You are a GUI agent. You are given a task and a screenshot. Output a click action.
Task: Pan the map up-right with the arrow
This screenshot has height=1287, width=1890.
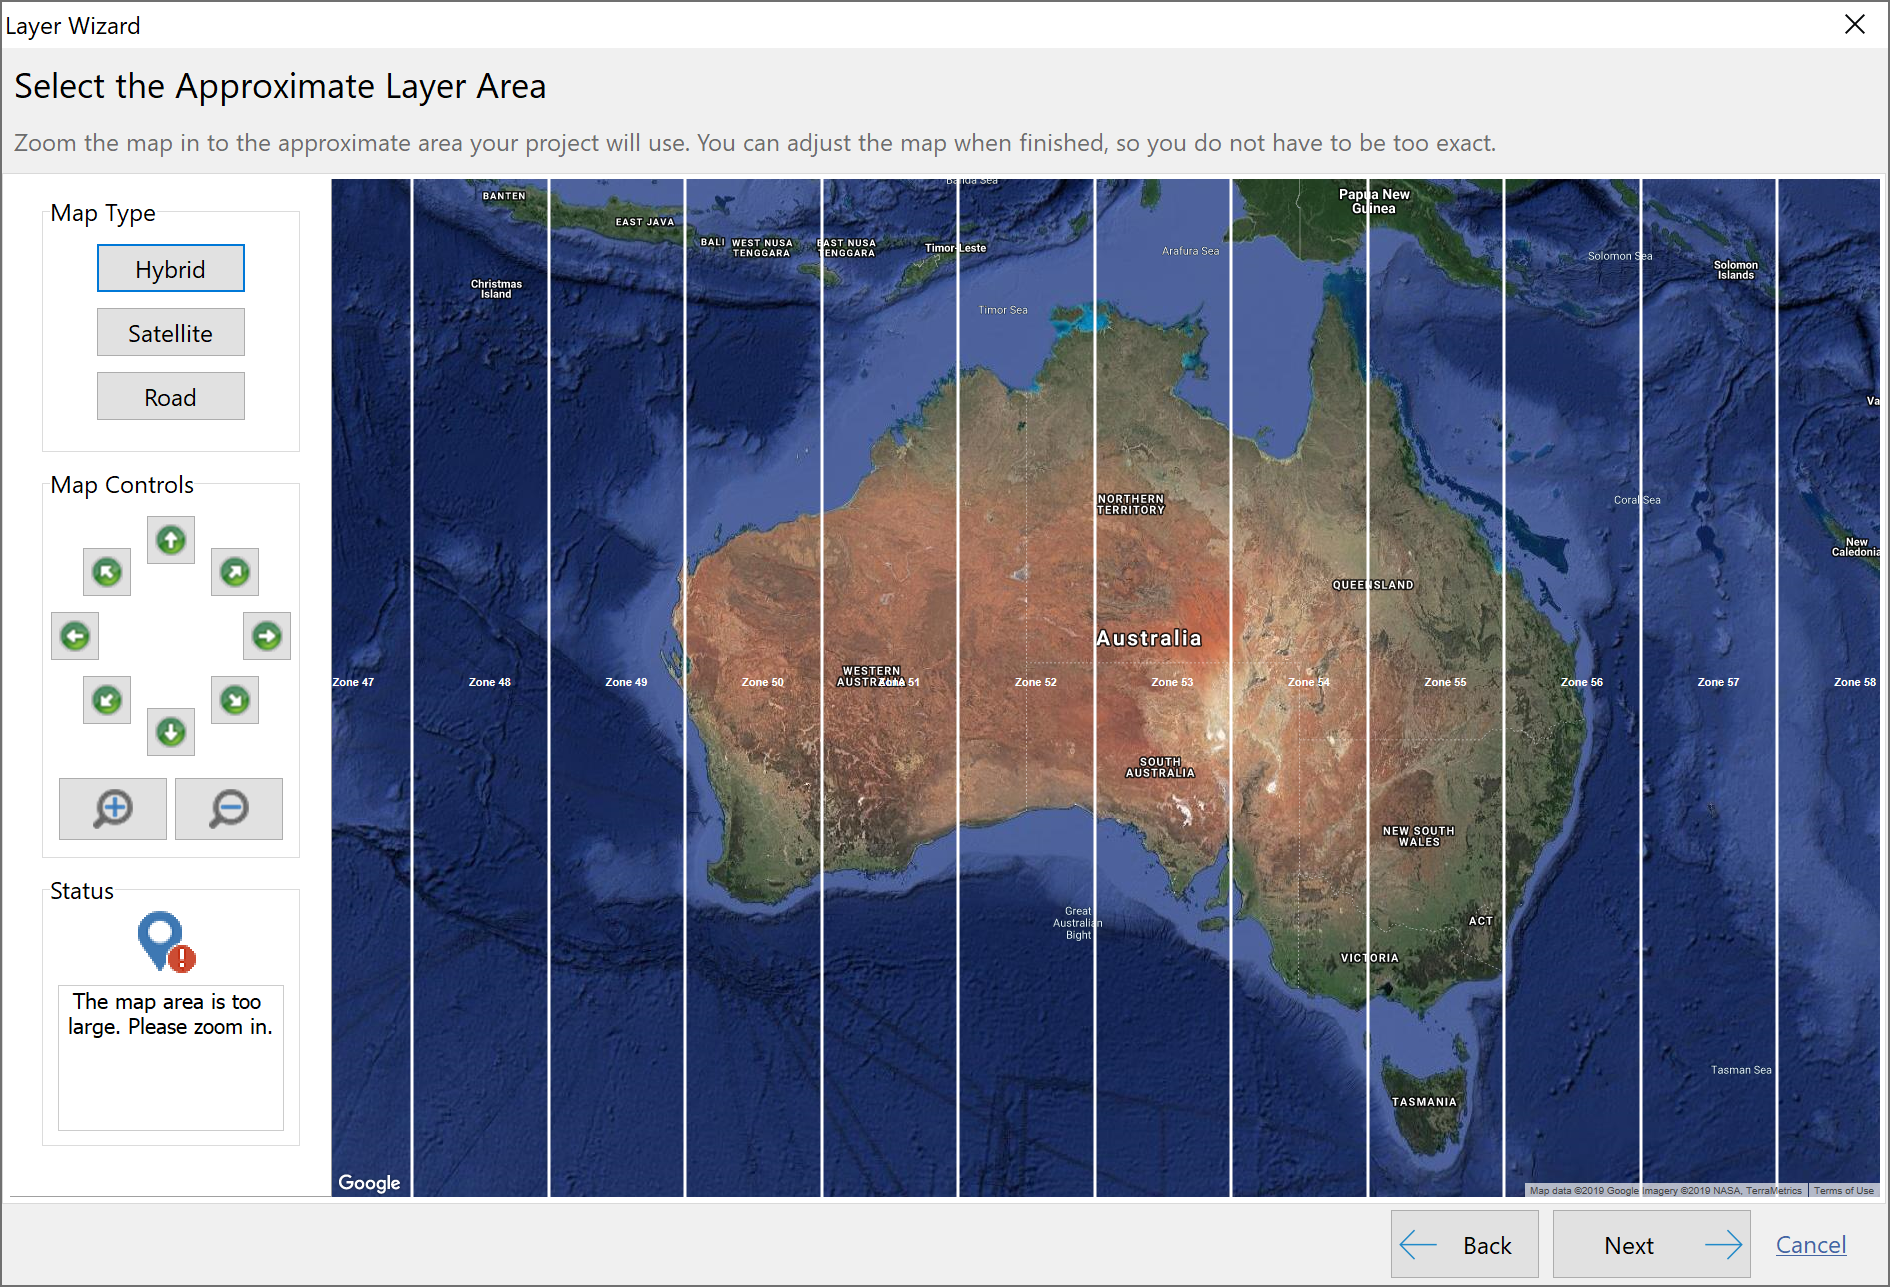coord(235,572)
